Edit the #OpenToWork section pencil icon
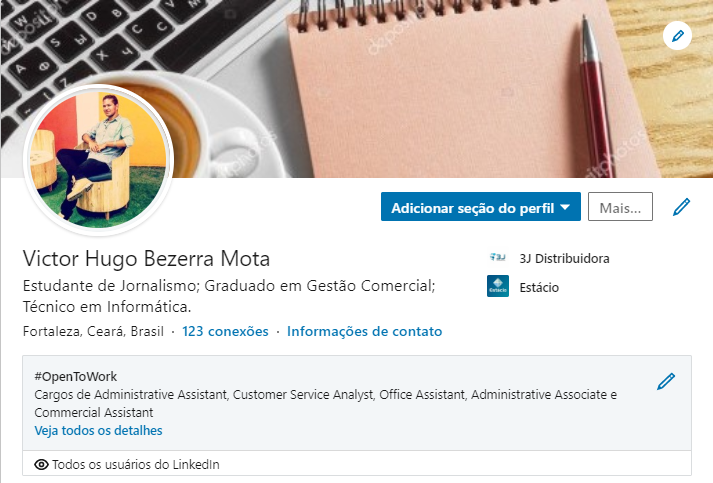Screen dimensions: 713x483 tap(666, 381)
